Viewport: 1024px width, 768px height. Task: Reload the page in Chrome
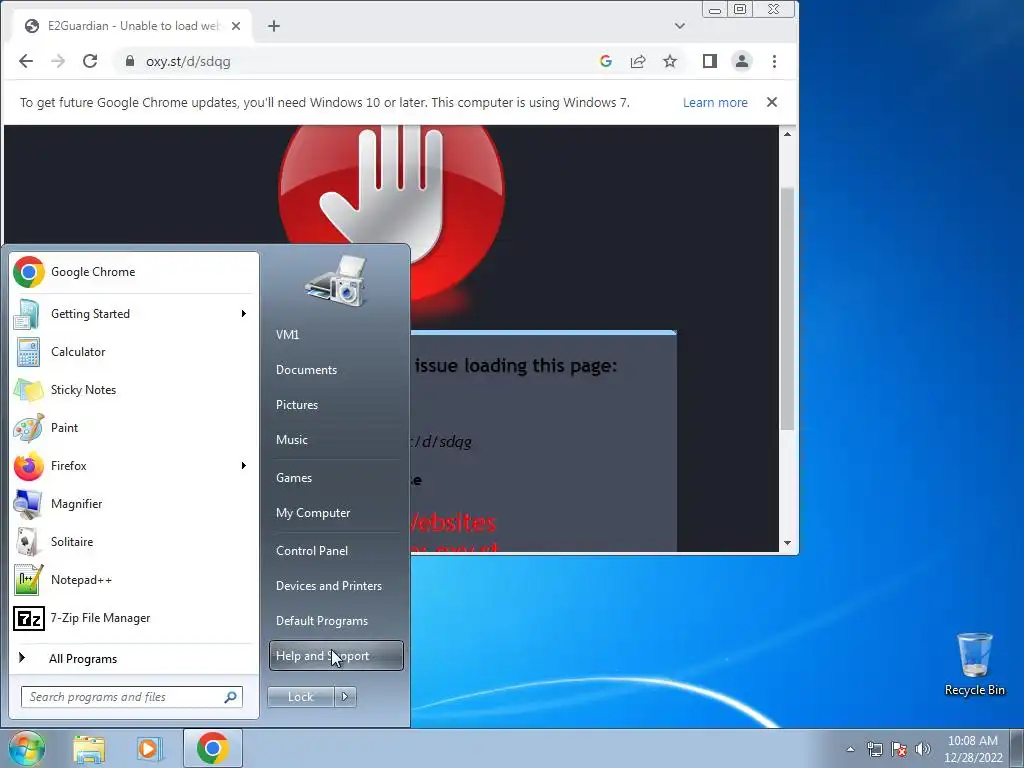[90, 61]
